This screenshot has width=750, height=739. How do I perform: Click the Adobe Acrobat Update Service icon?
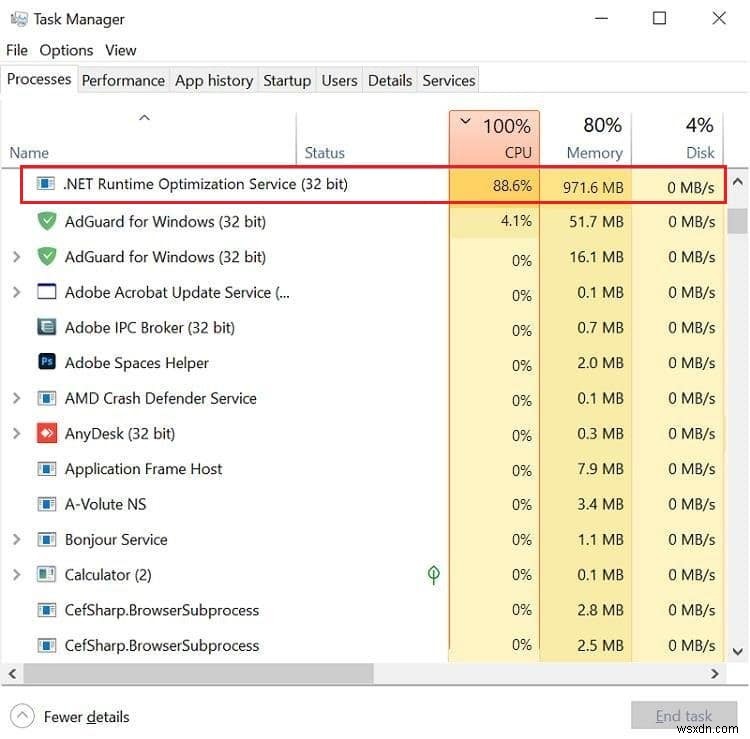47,292
